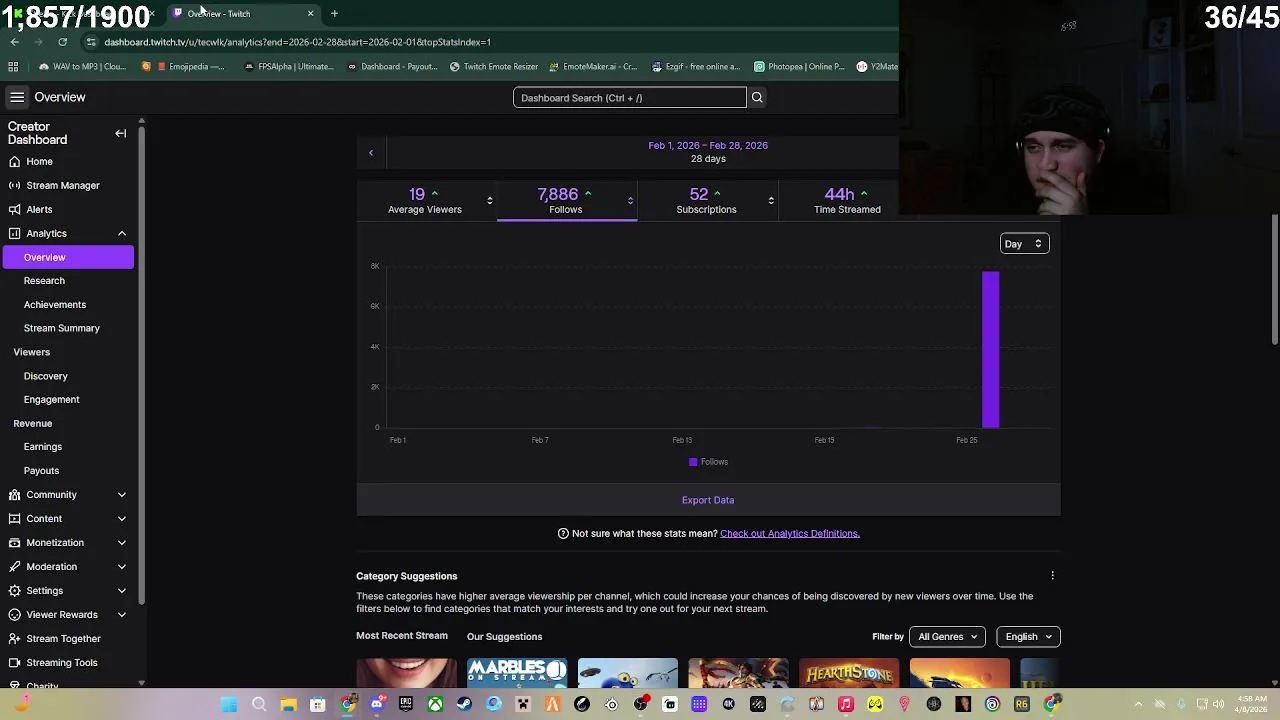The image size is (1280, 720).
Task: Open the Marbles on Stream category thumbnail
Action: (517, 673)
